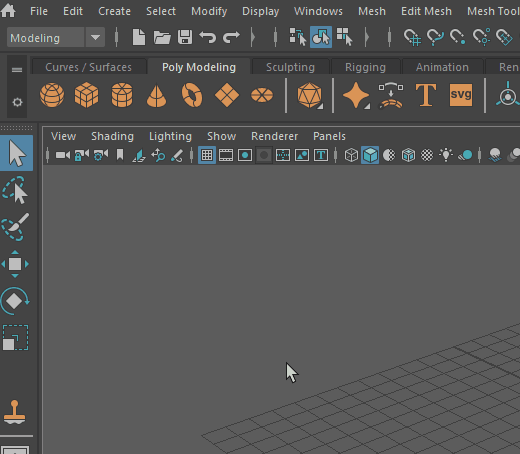Toggle Snap to grids icon
This screenshot has width=520, height=454.
[412, 37]
